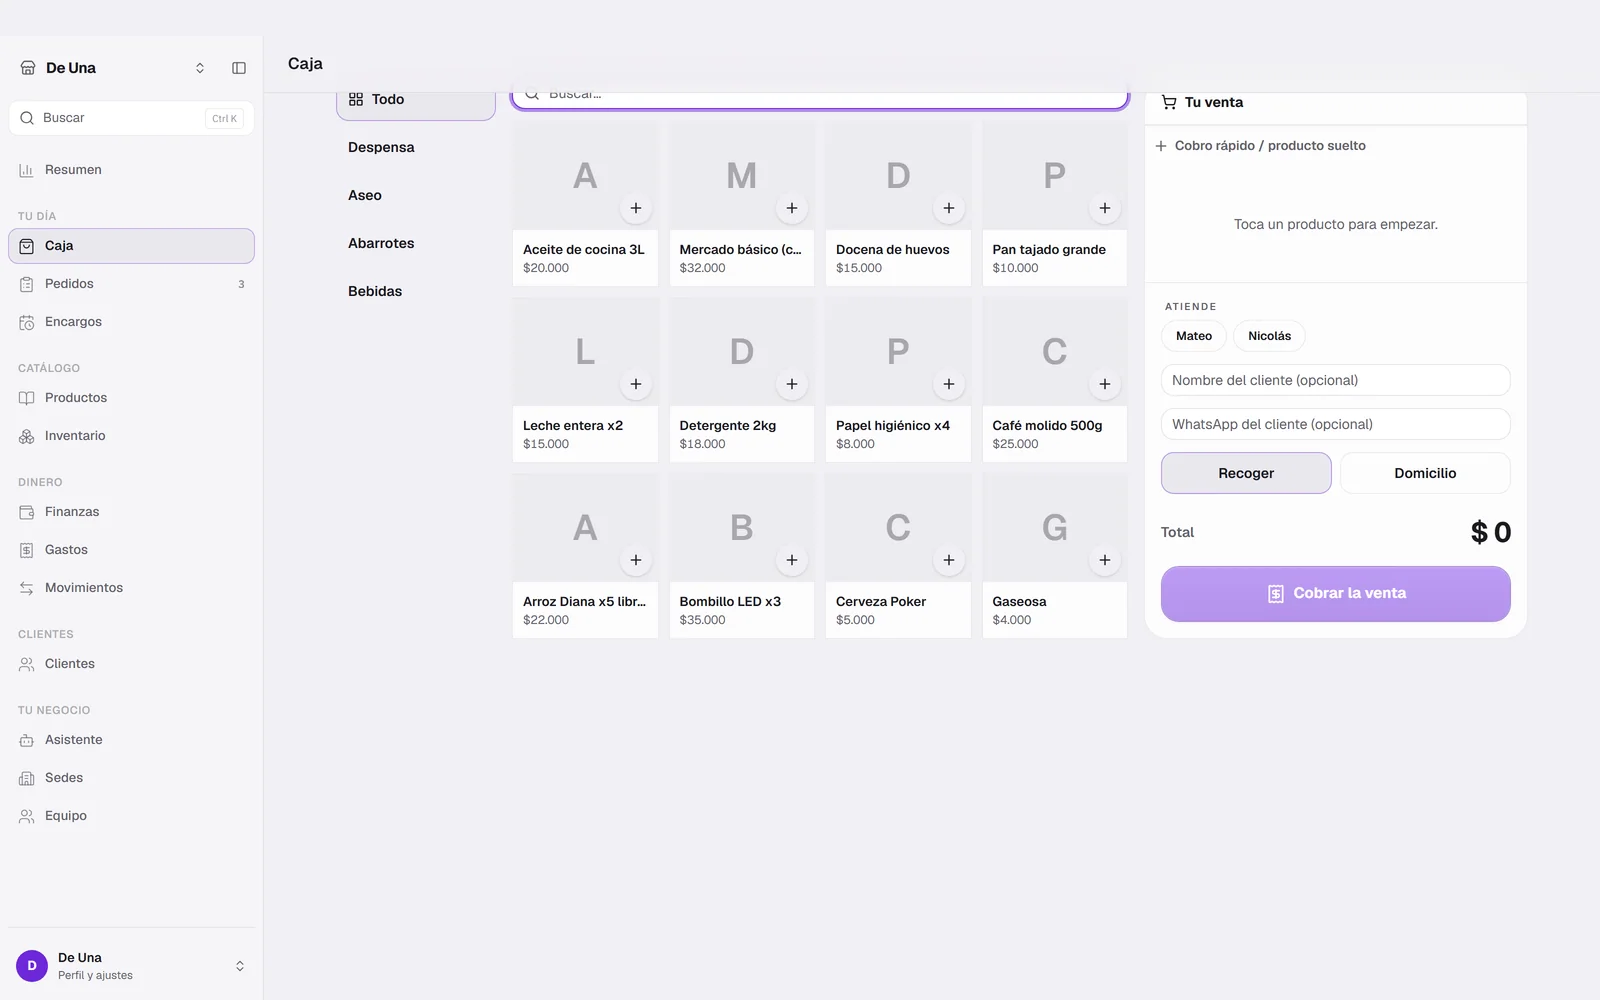Image resolution: width=1600 pixels, height=1000 pixels.
Task: Focus the Nombre del cliente field
Action: coord(1336,380)
